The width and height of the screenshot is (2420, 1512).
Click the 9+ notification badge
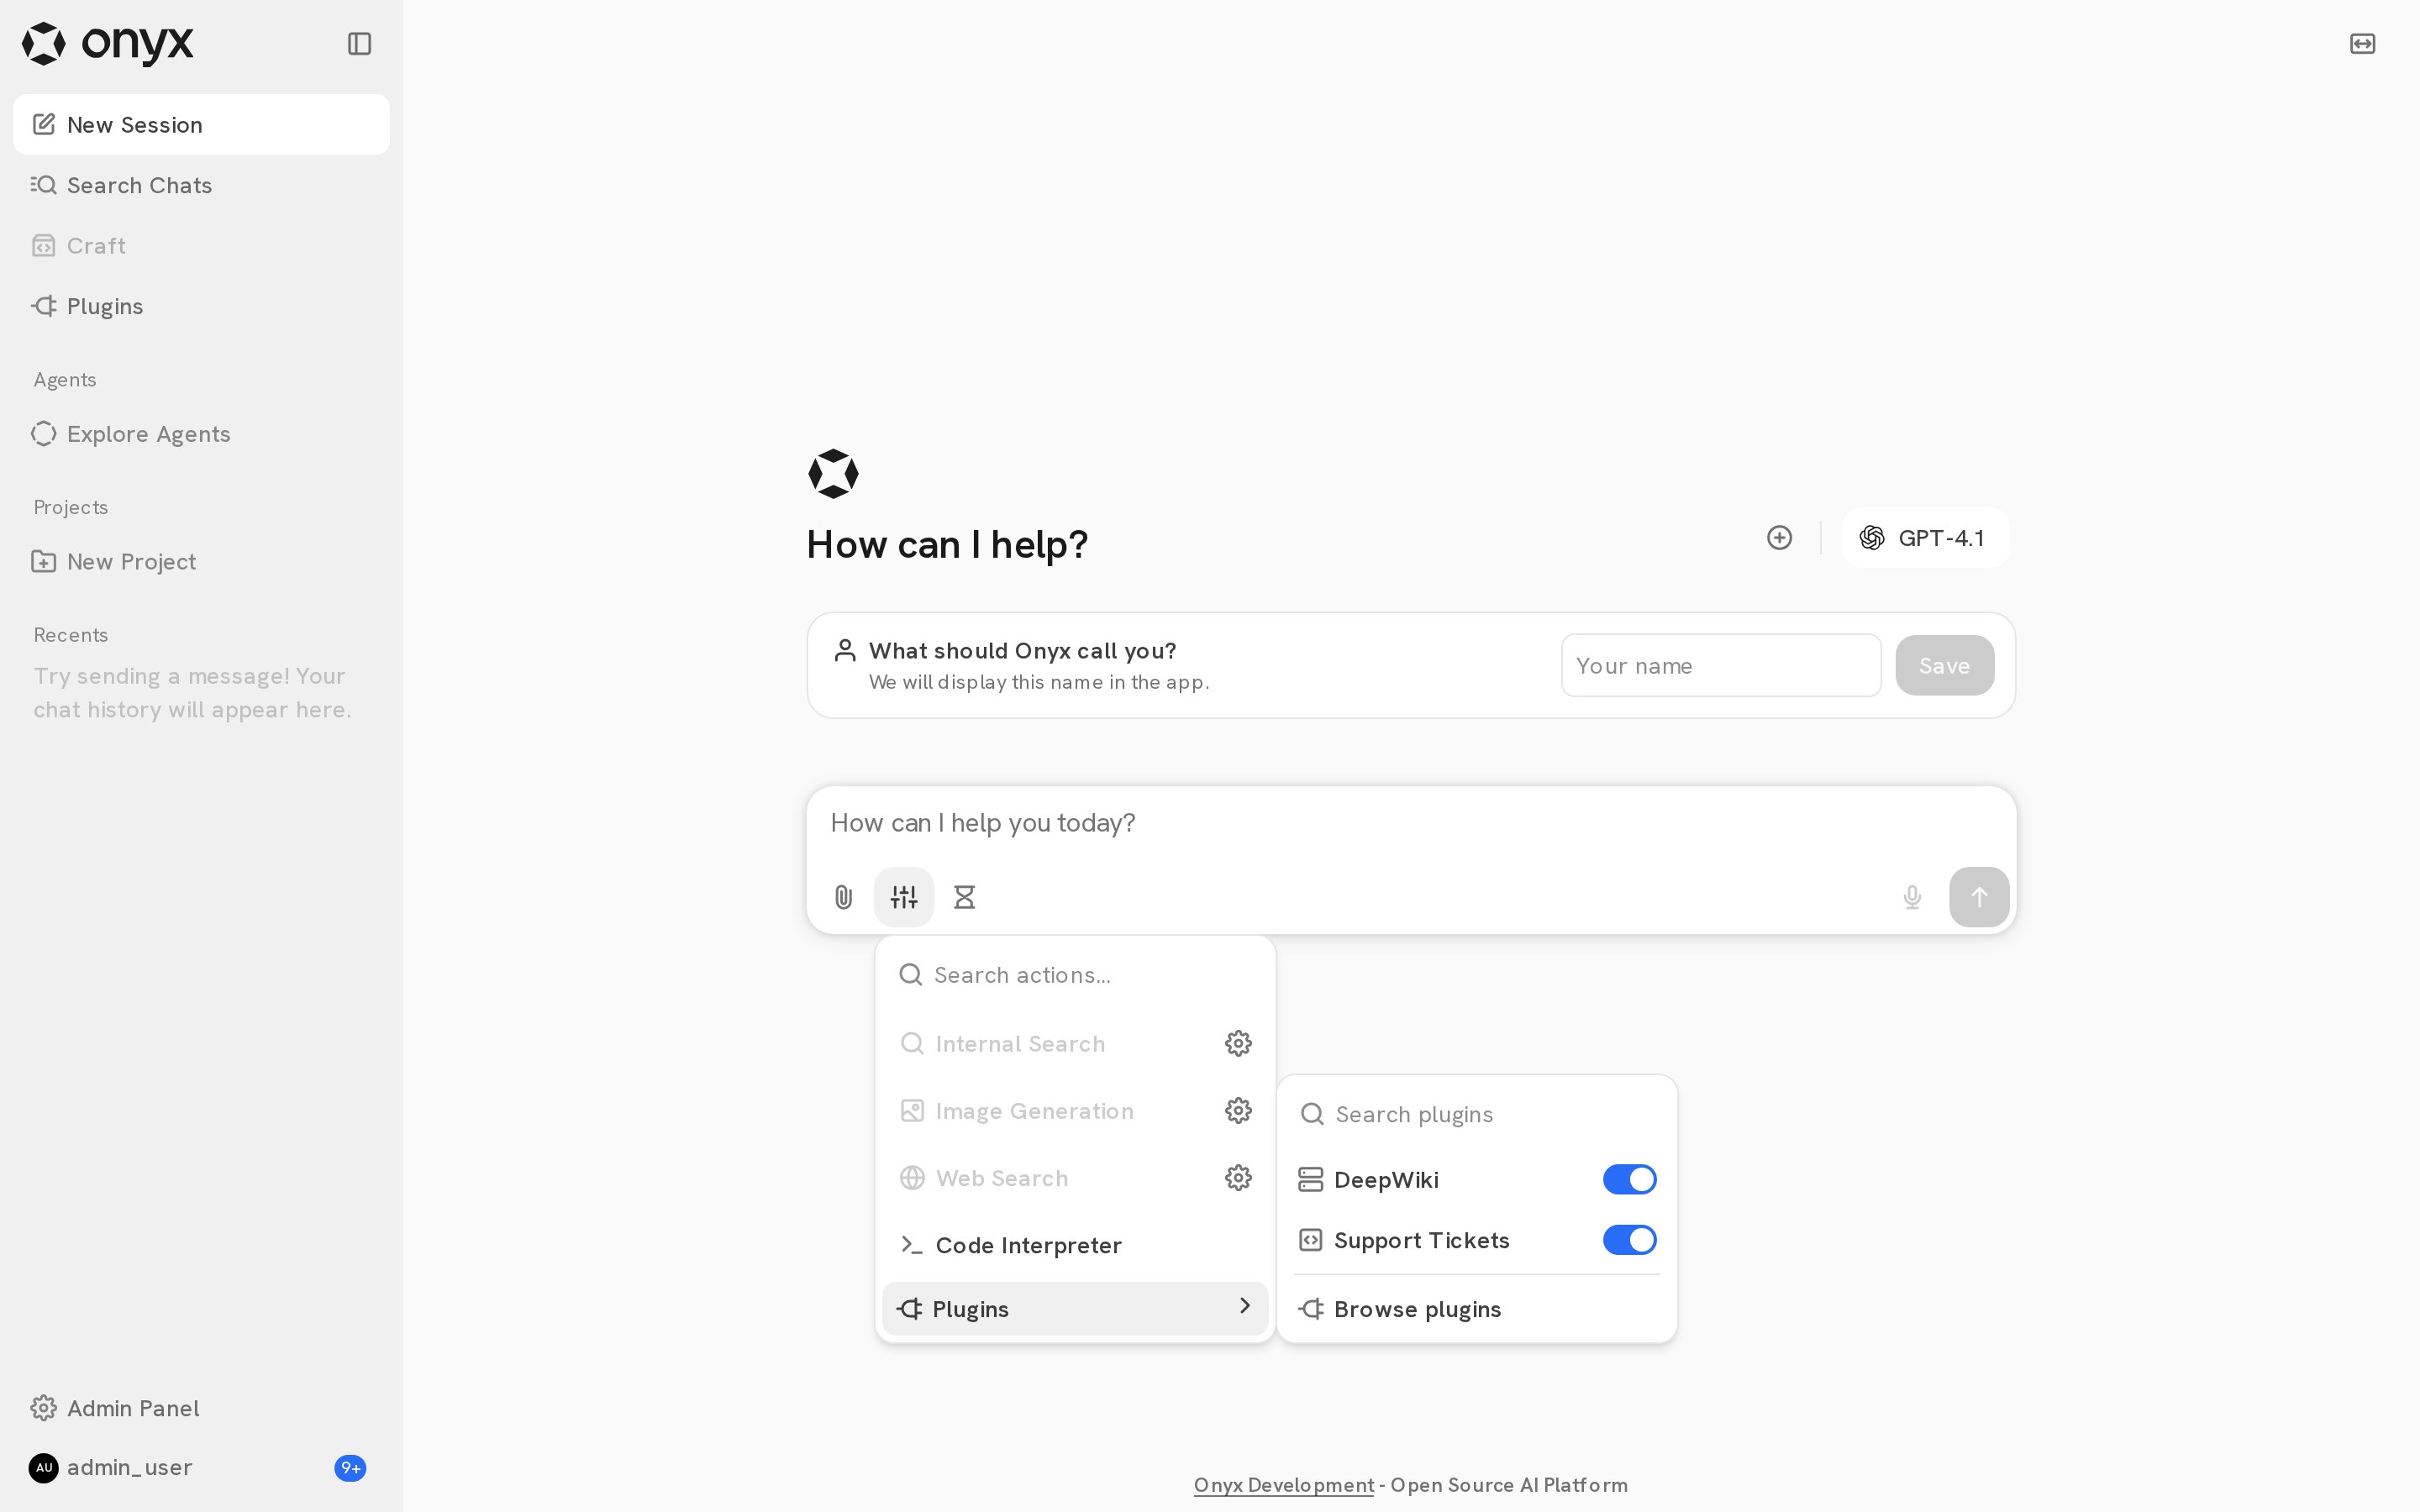[x=350, y=1468]
